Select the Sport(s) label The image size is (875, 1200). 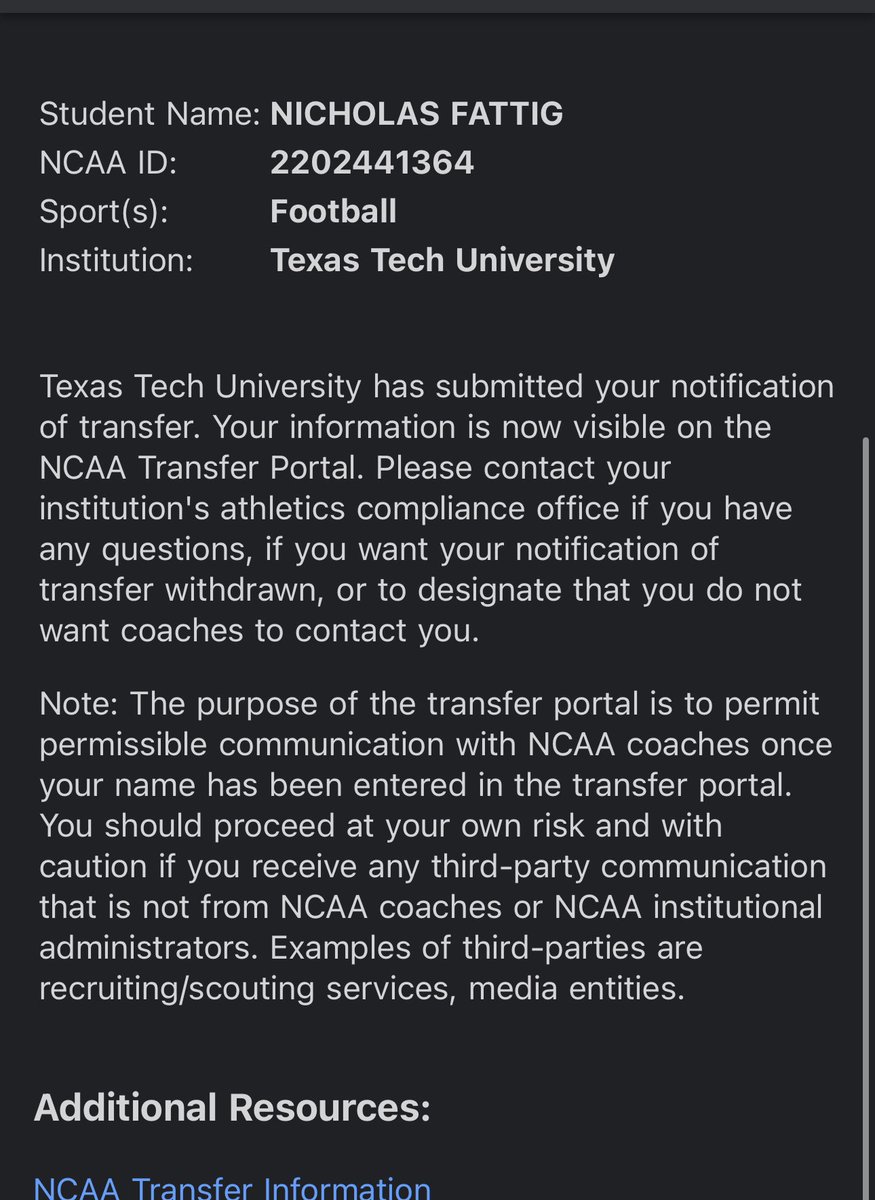pyautogui.click(x=104, y=212)
